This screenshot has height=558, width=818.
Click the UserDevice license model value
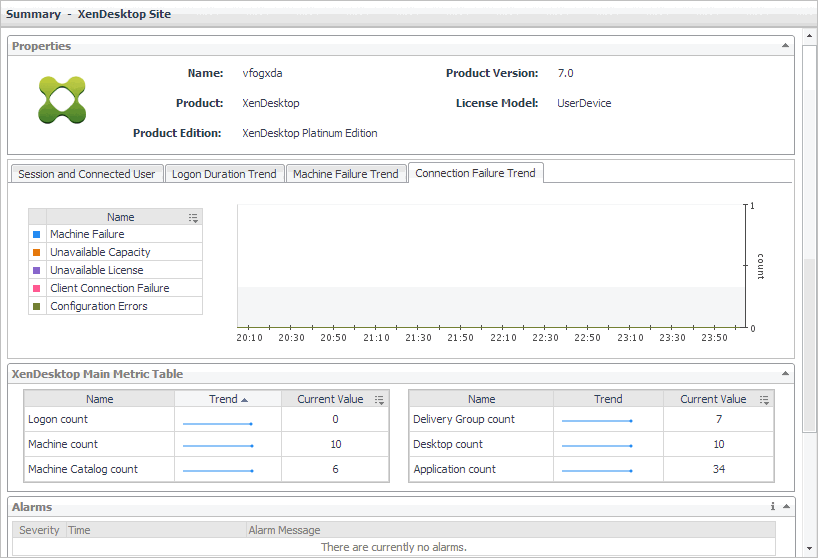[584, 103]
